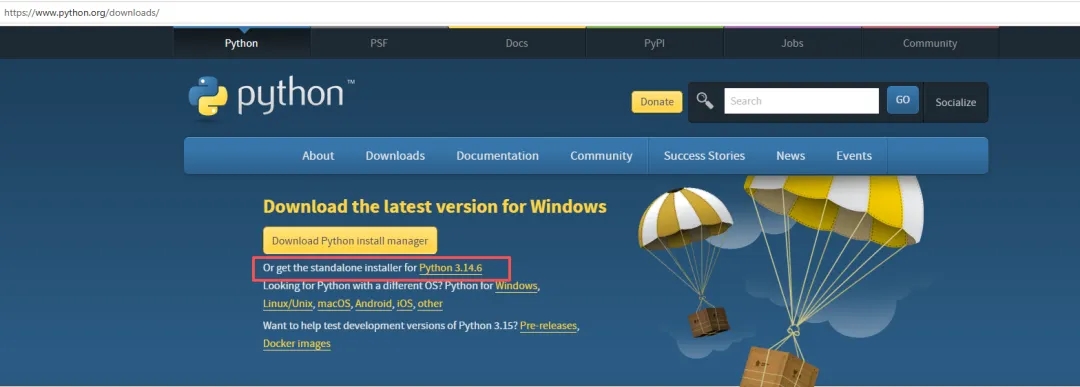Screen dimensions: 1080x387
Task: Open the About navigation menu
Action: coord(318,156)
